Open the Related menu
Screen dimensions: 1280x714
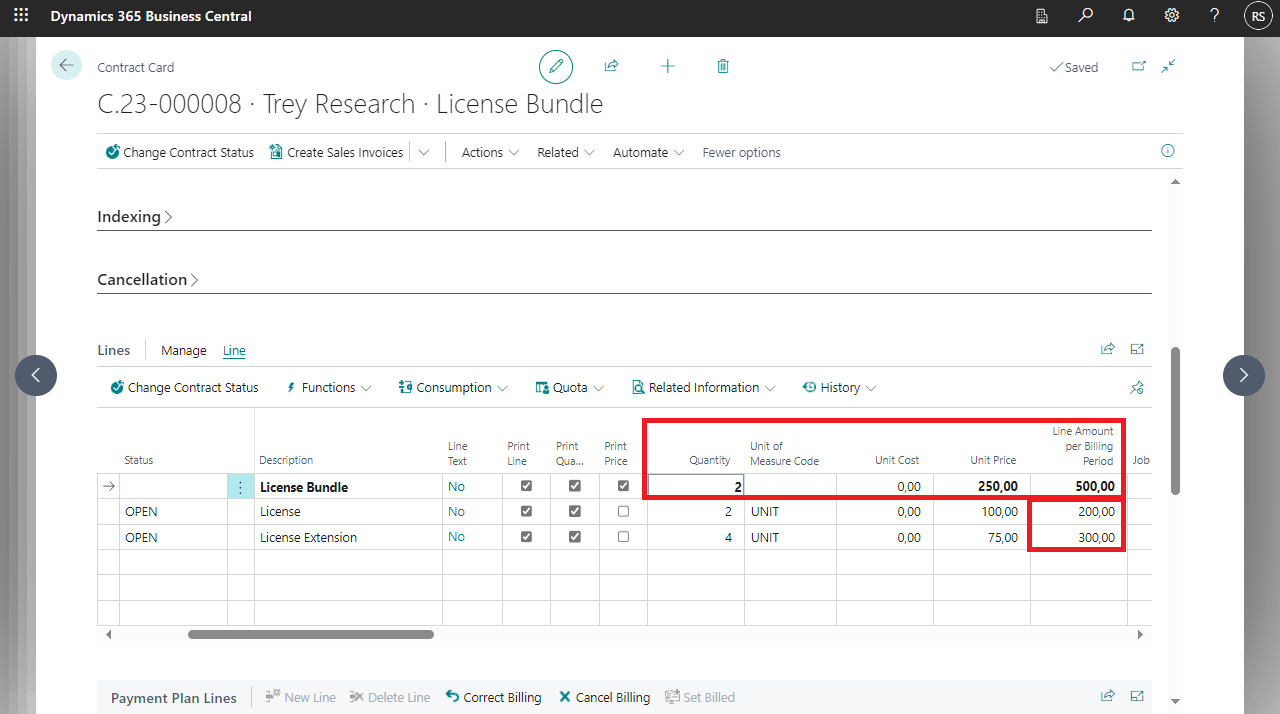point(565,153)
